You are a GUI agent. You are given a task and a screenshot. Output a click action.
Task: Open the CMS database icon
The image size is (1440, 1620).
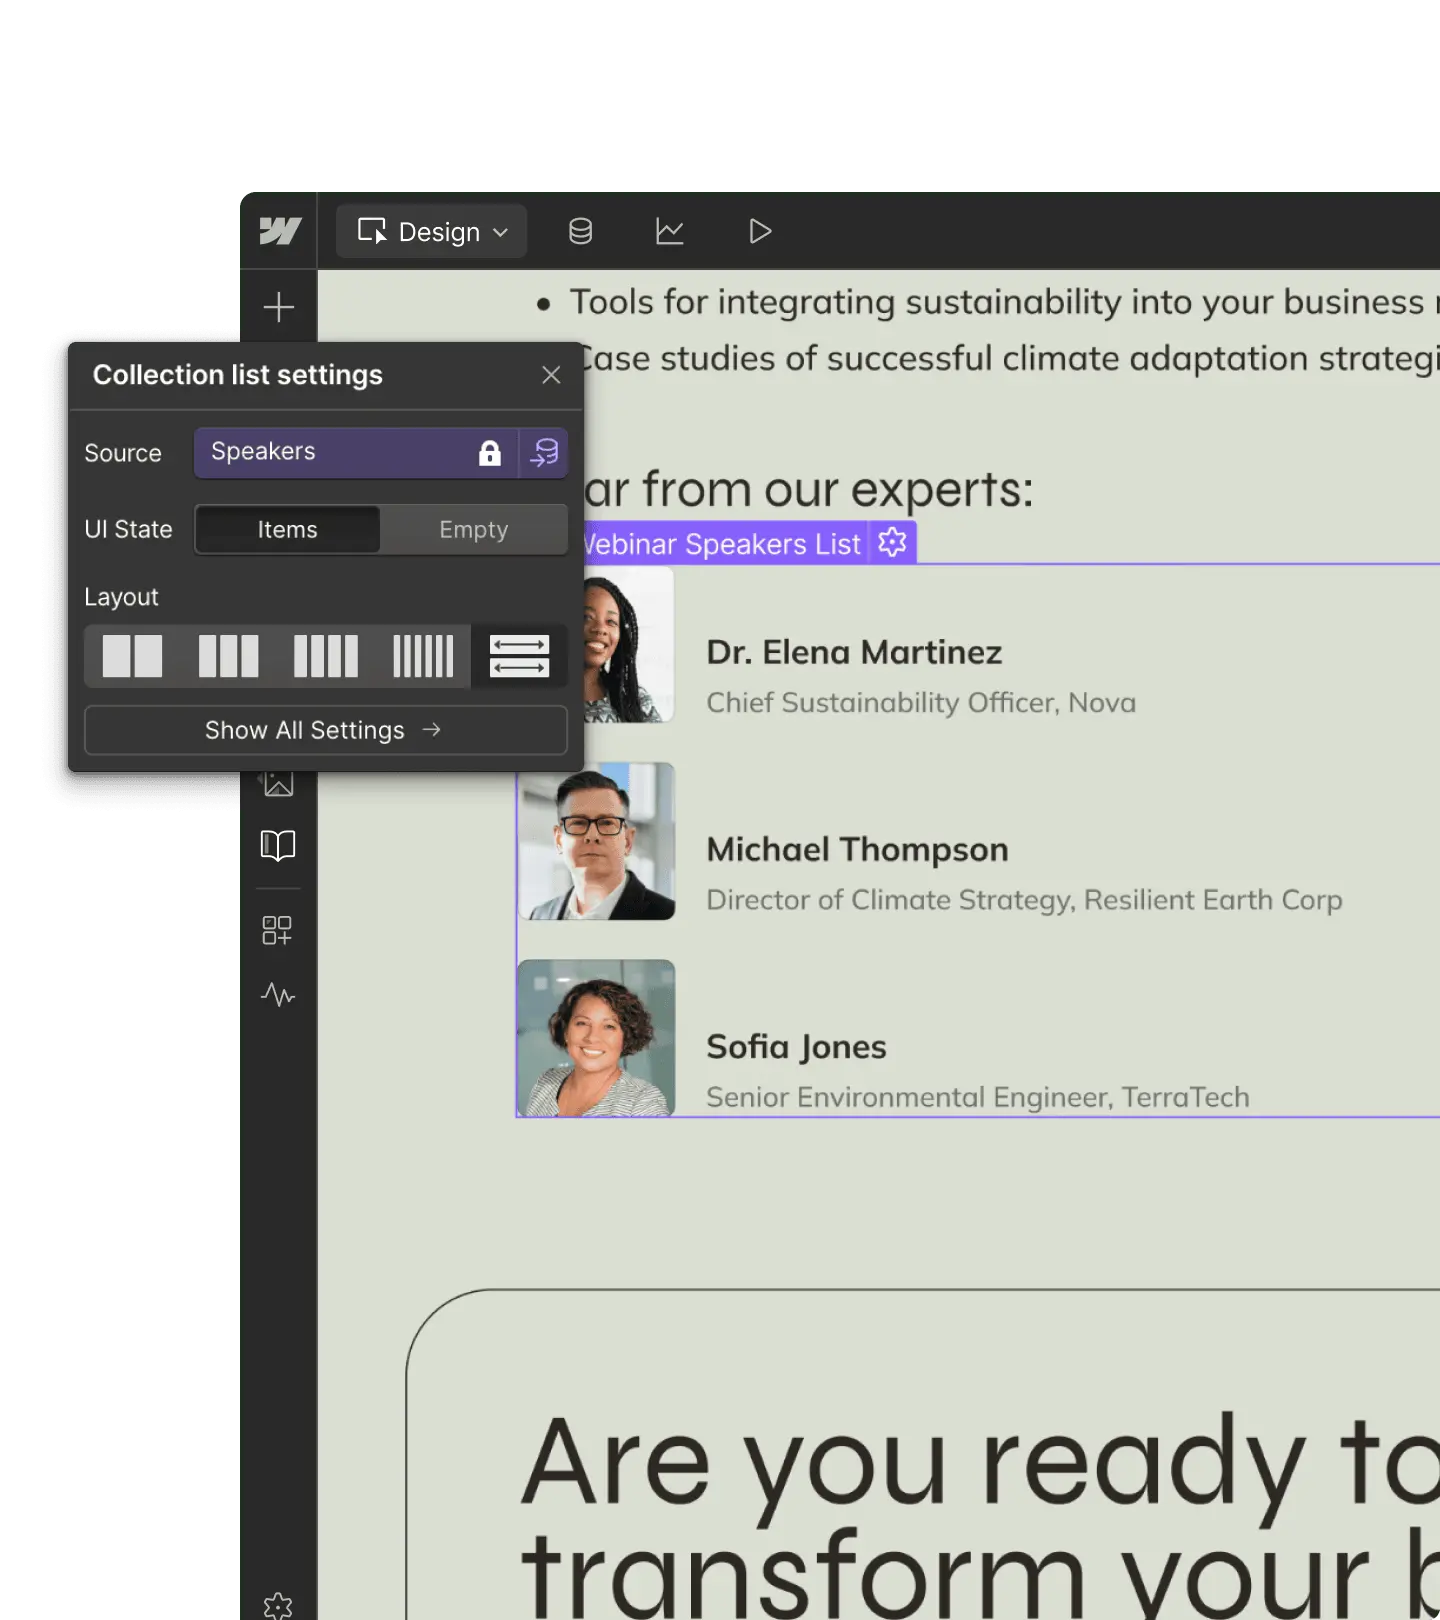coord(580,232)
